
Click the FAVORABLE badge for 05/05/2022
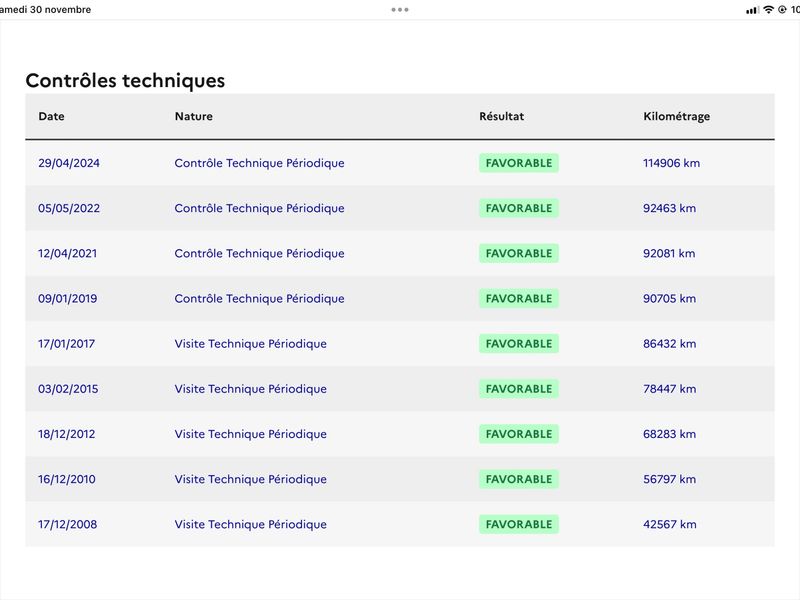[518, 208]
